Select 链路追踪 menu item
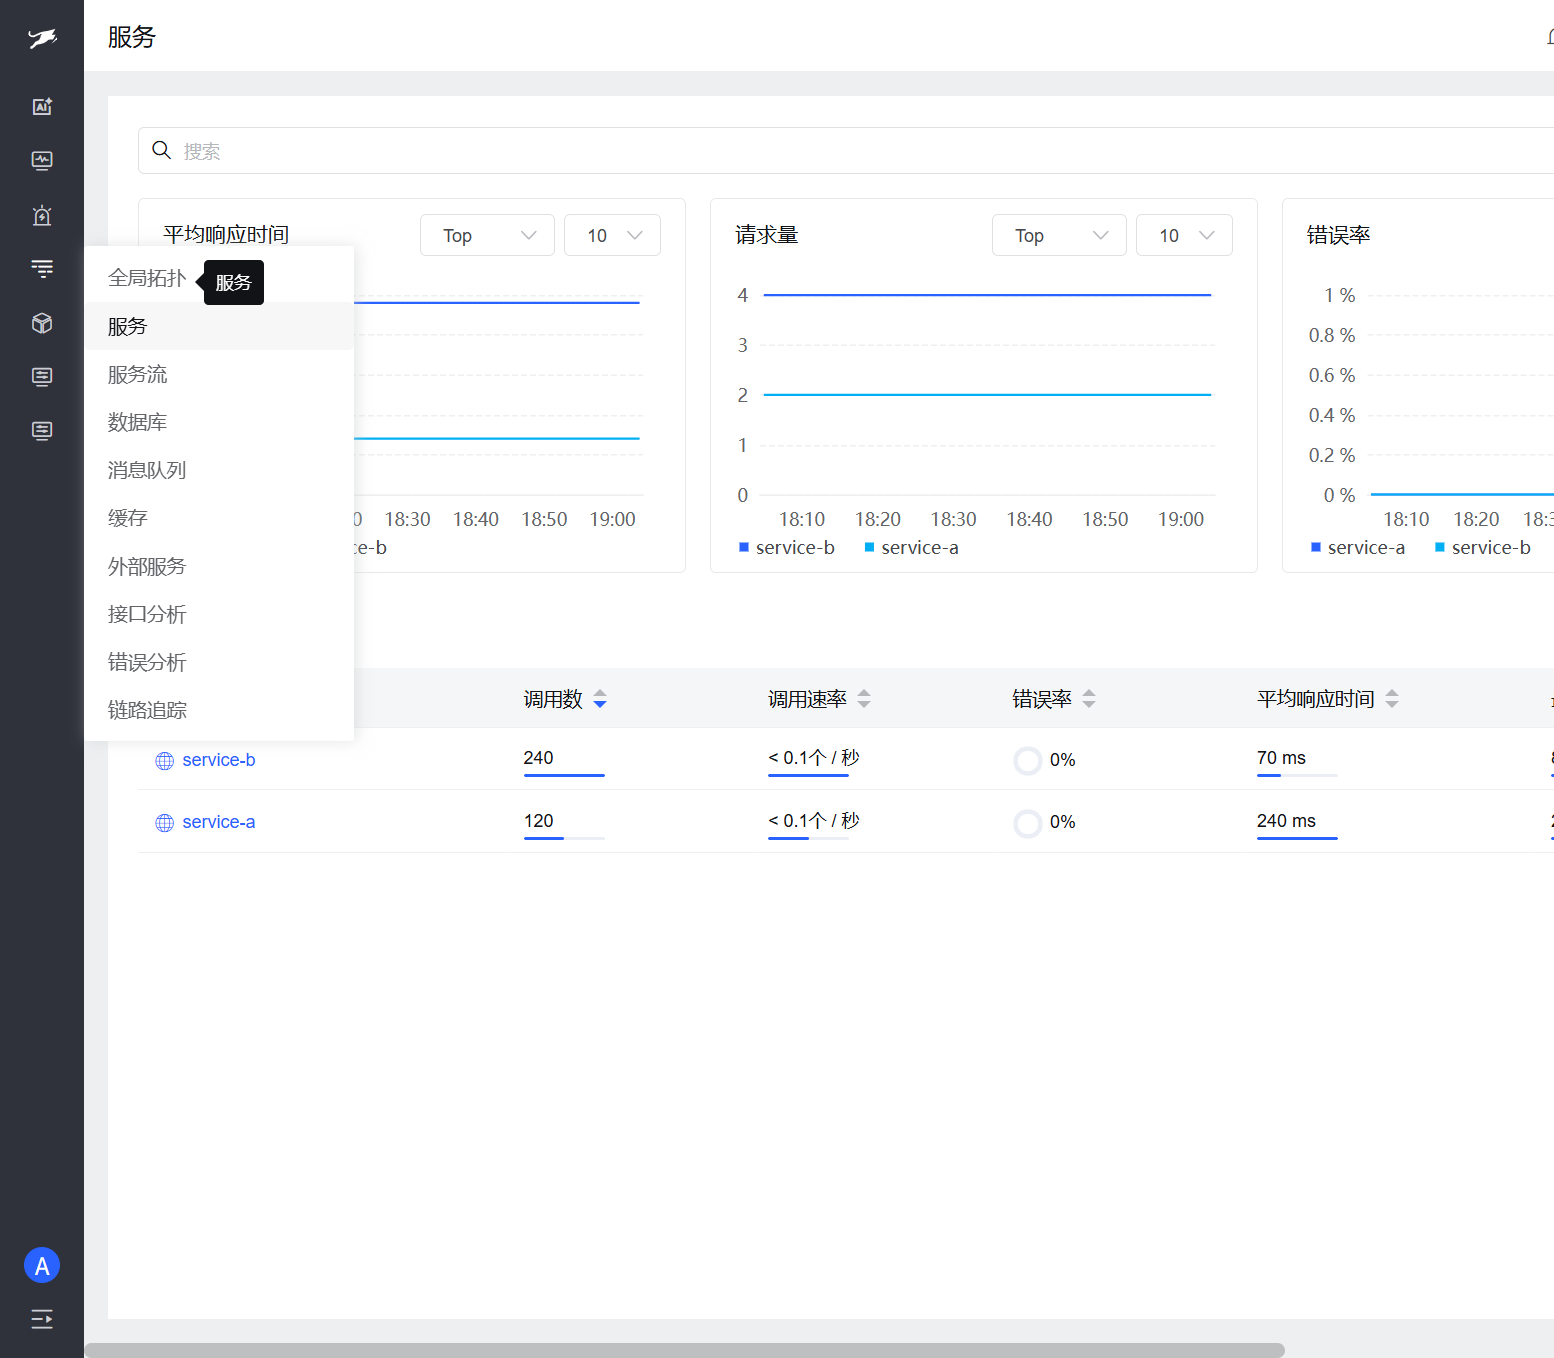 pos(219,710)
